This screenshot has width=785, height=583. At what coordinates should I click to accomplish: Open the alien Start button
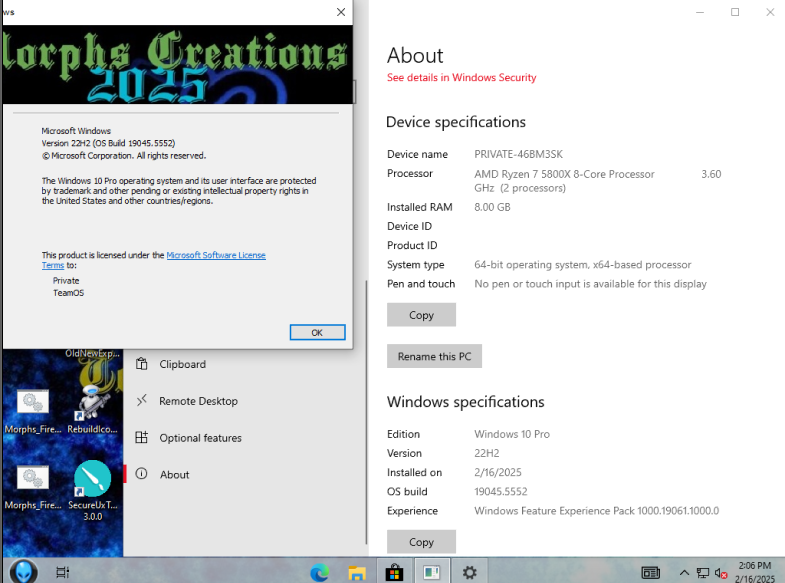coord(23,571)
